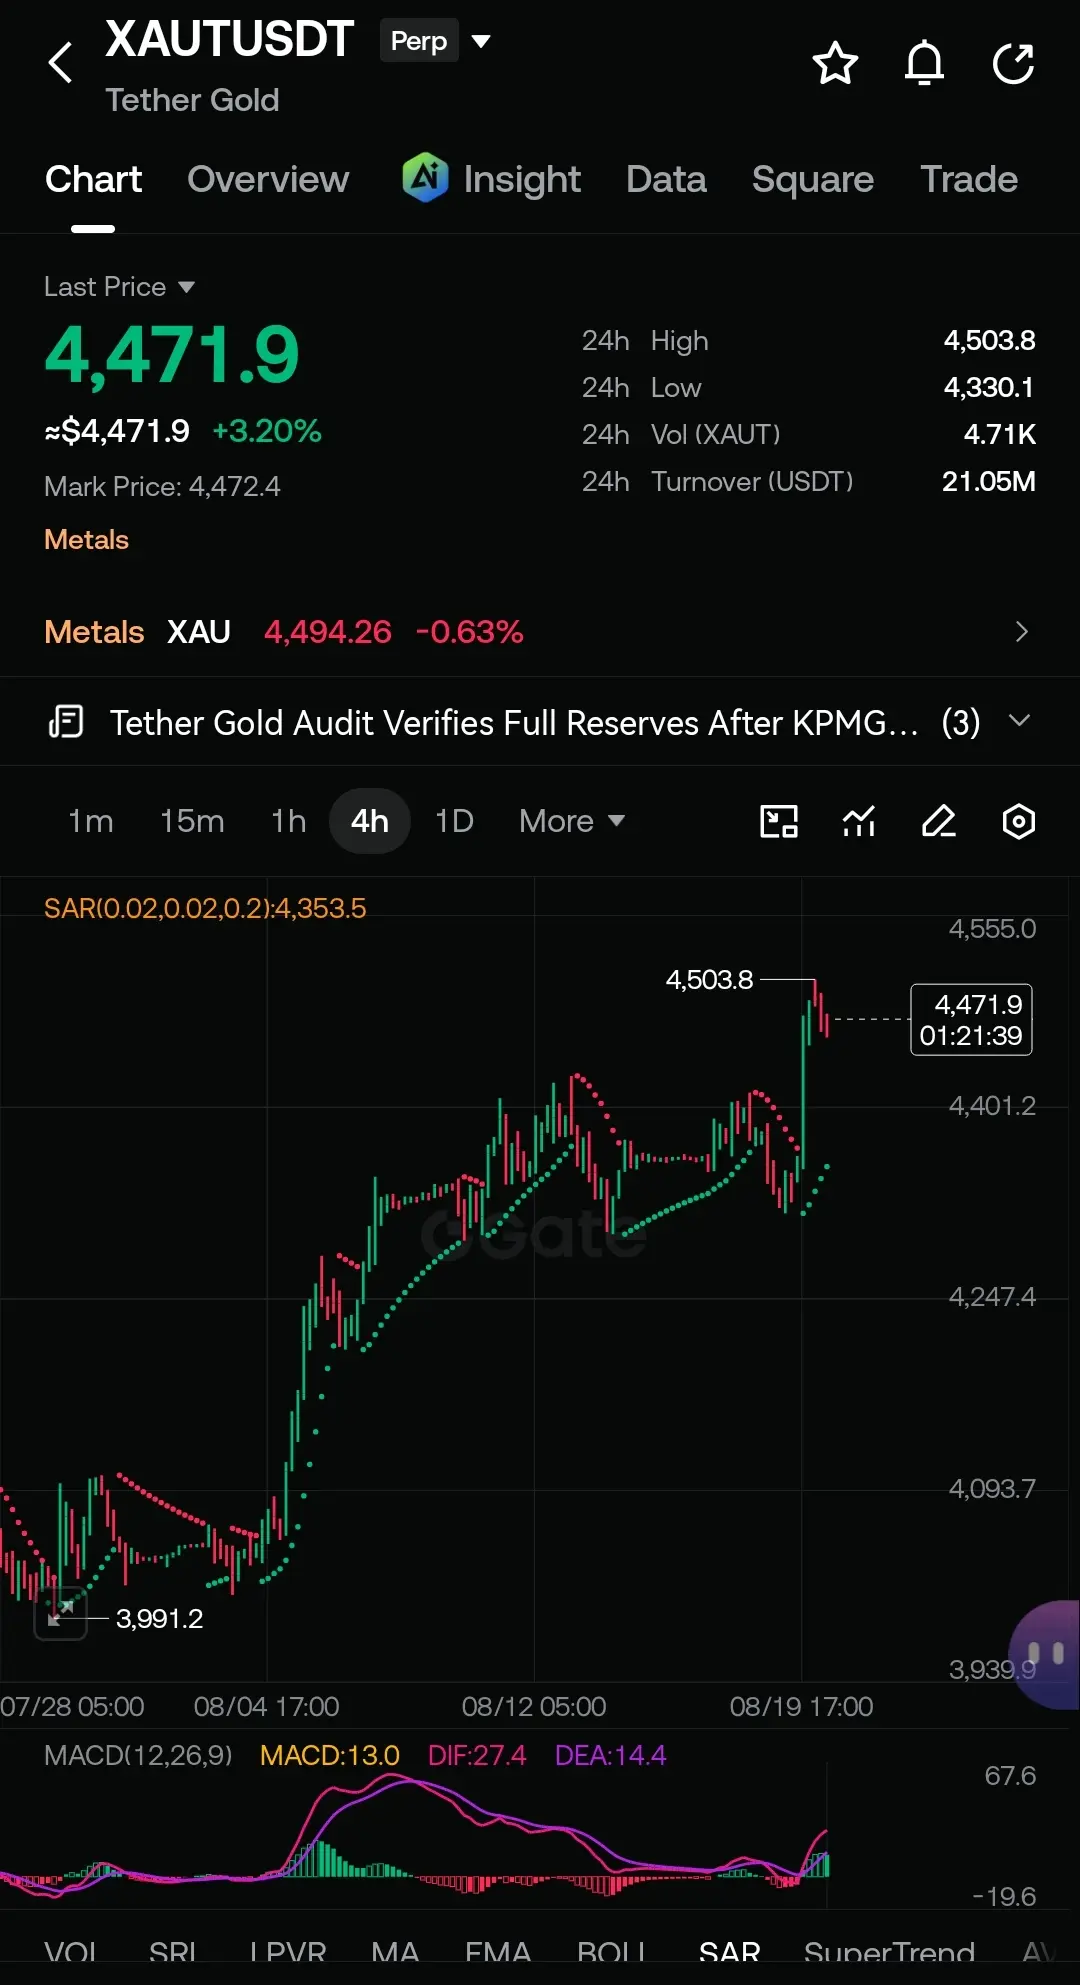Tap the floating purple assistant bubble

coord(1045,1654)
